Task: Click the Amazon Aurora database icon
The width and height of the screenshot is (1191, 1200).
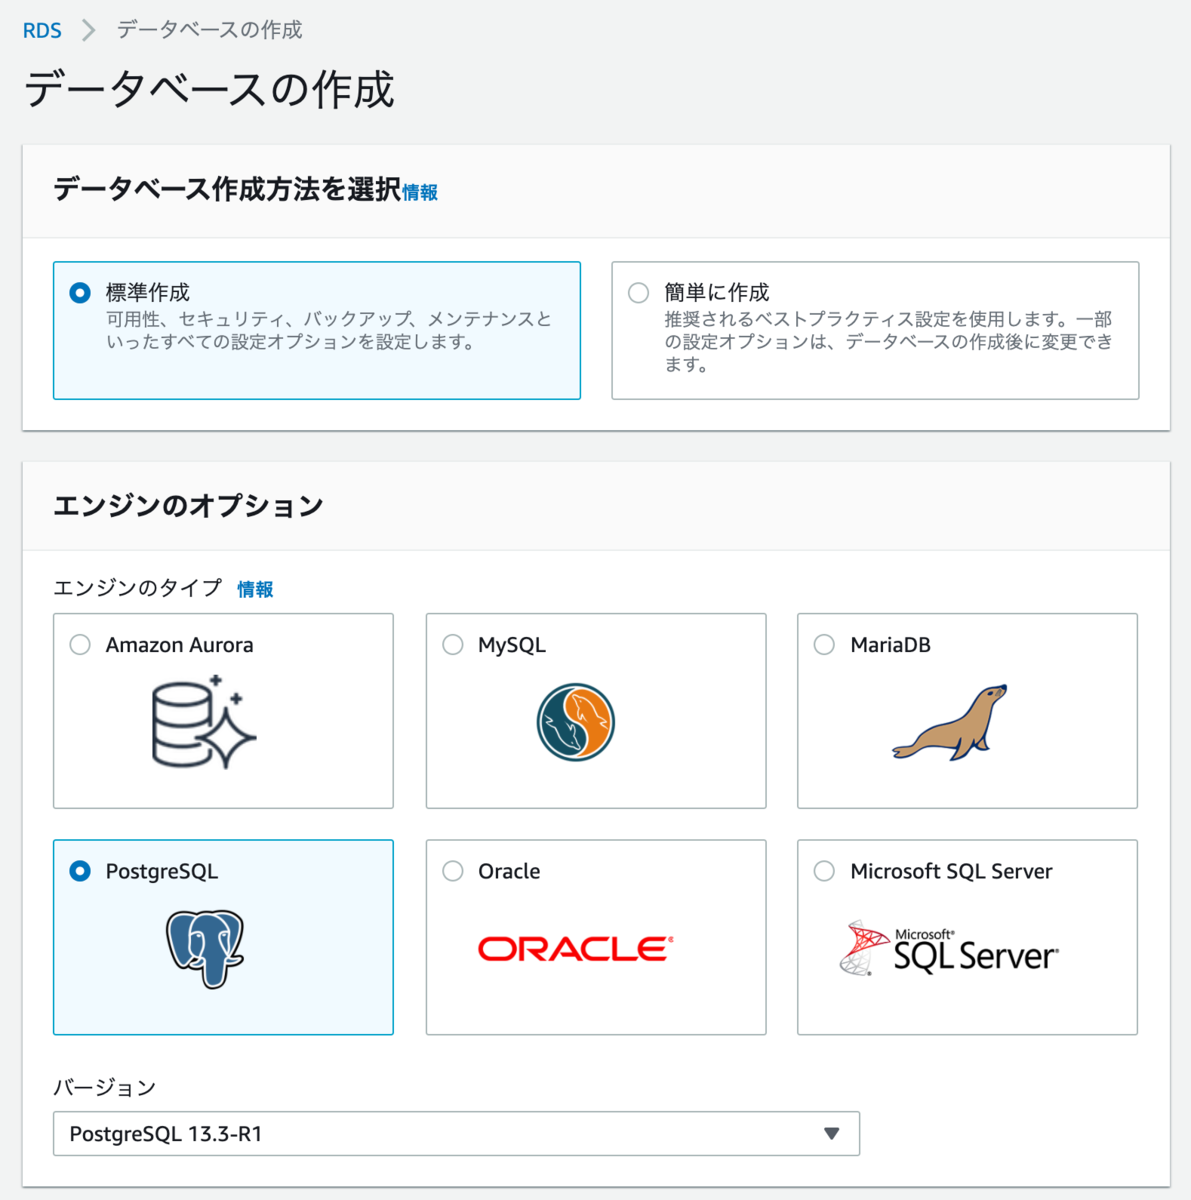Action: (204, 722)
